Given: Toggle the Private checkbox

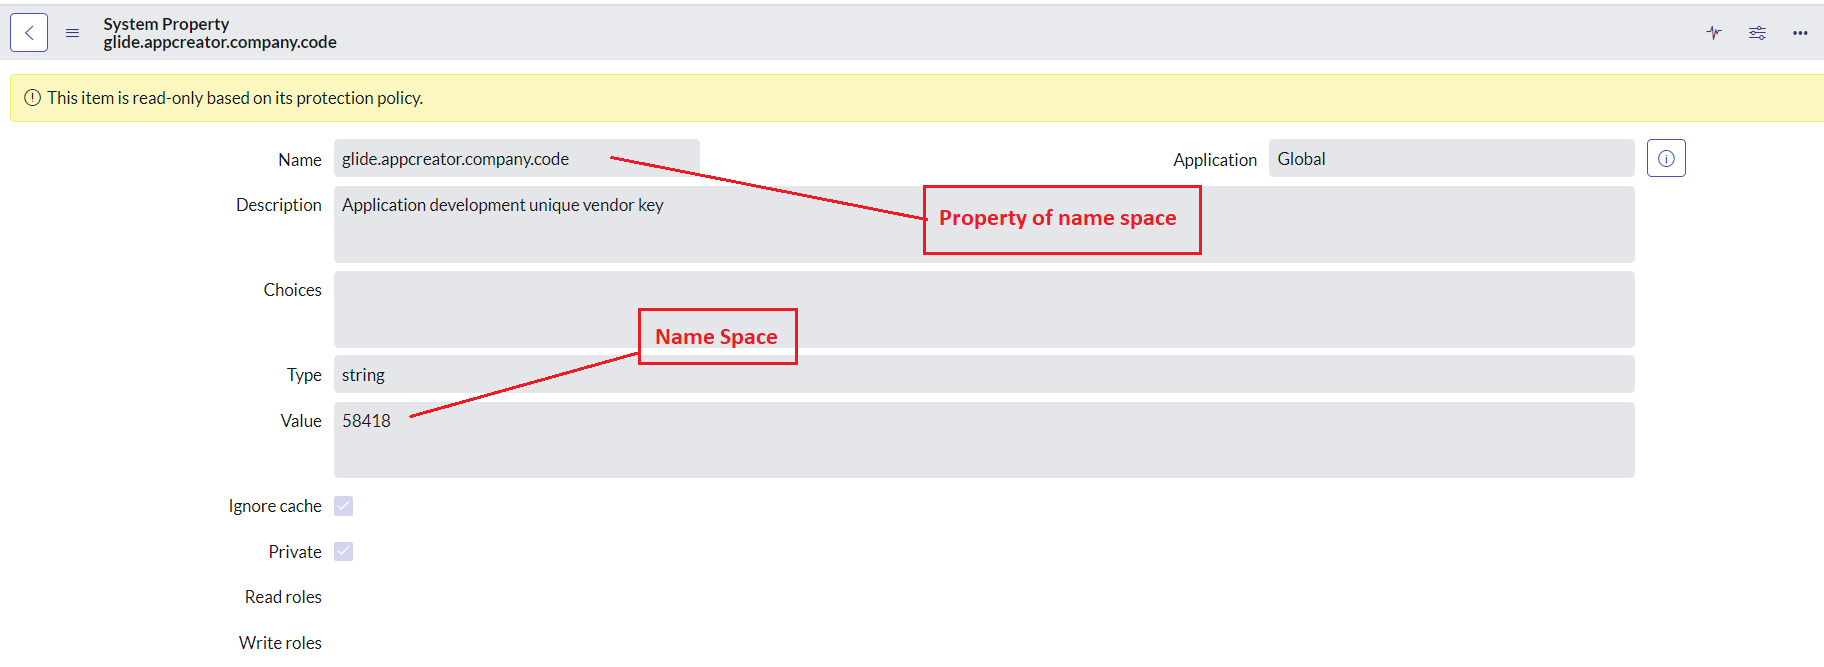Looking at the screenshot, I should tap(344, 552).
